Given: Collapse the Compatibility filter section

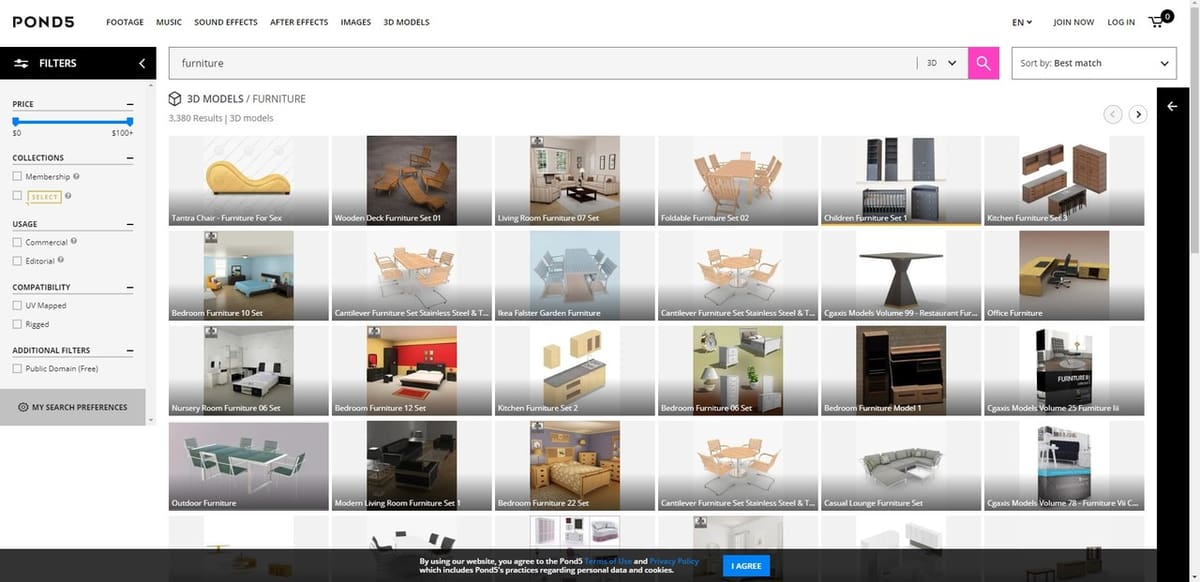Looking at the screenshot, I should (x=130, y=287).
